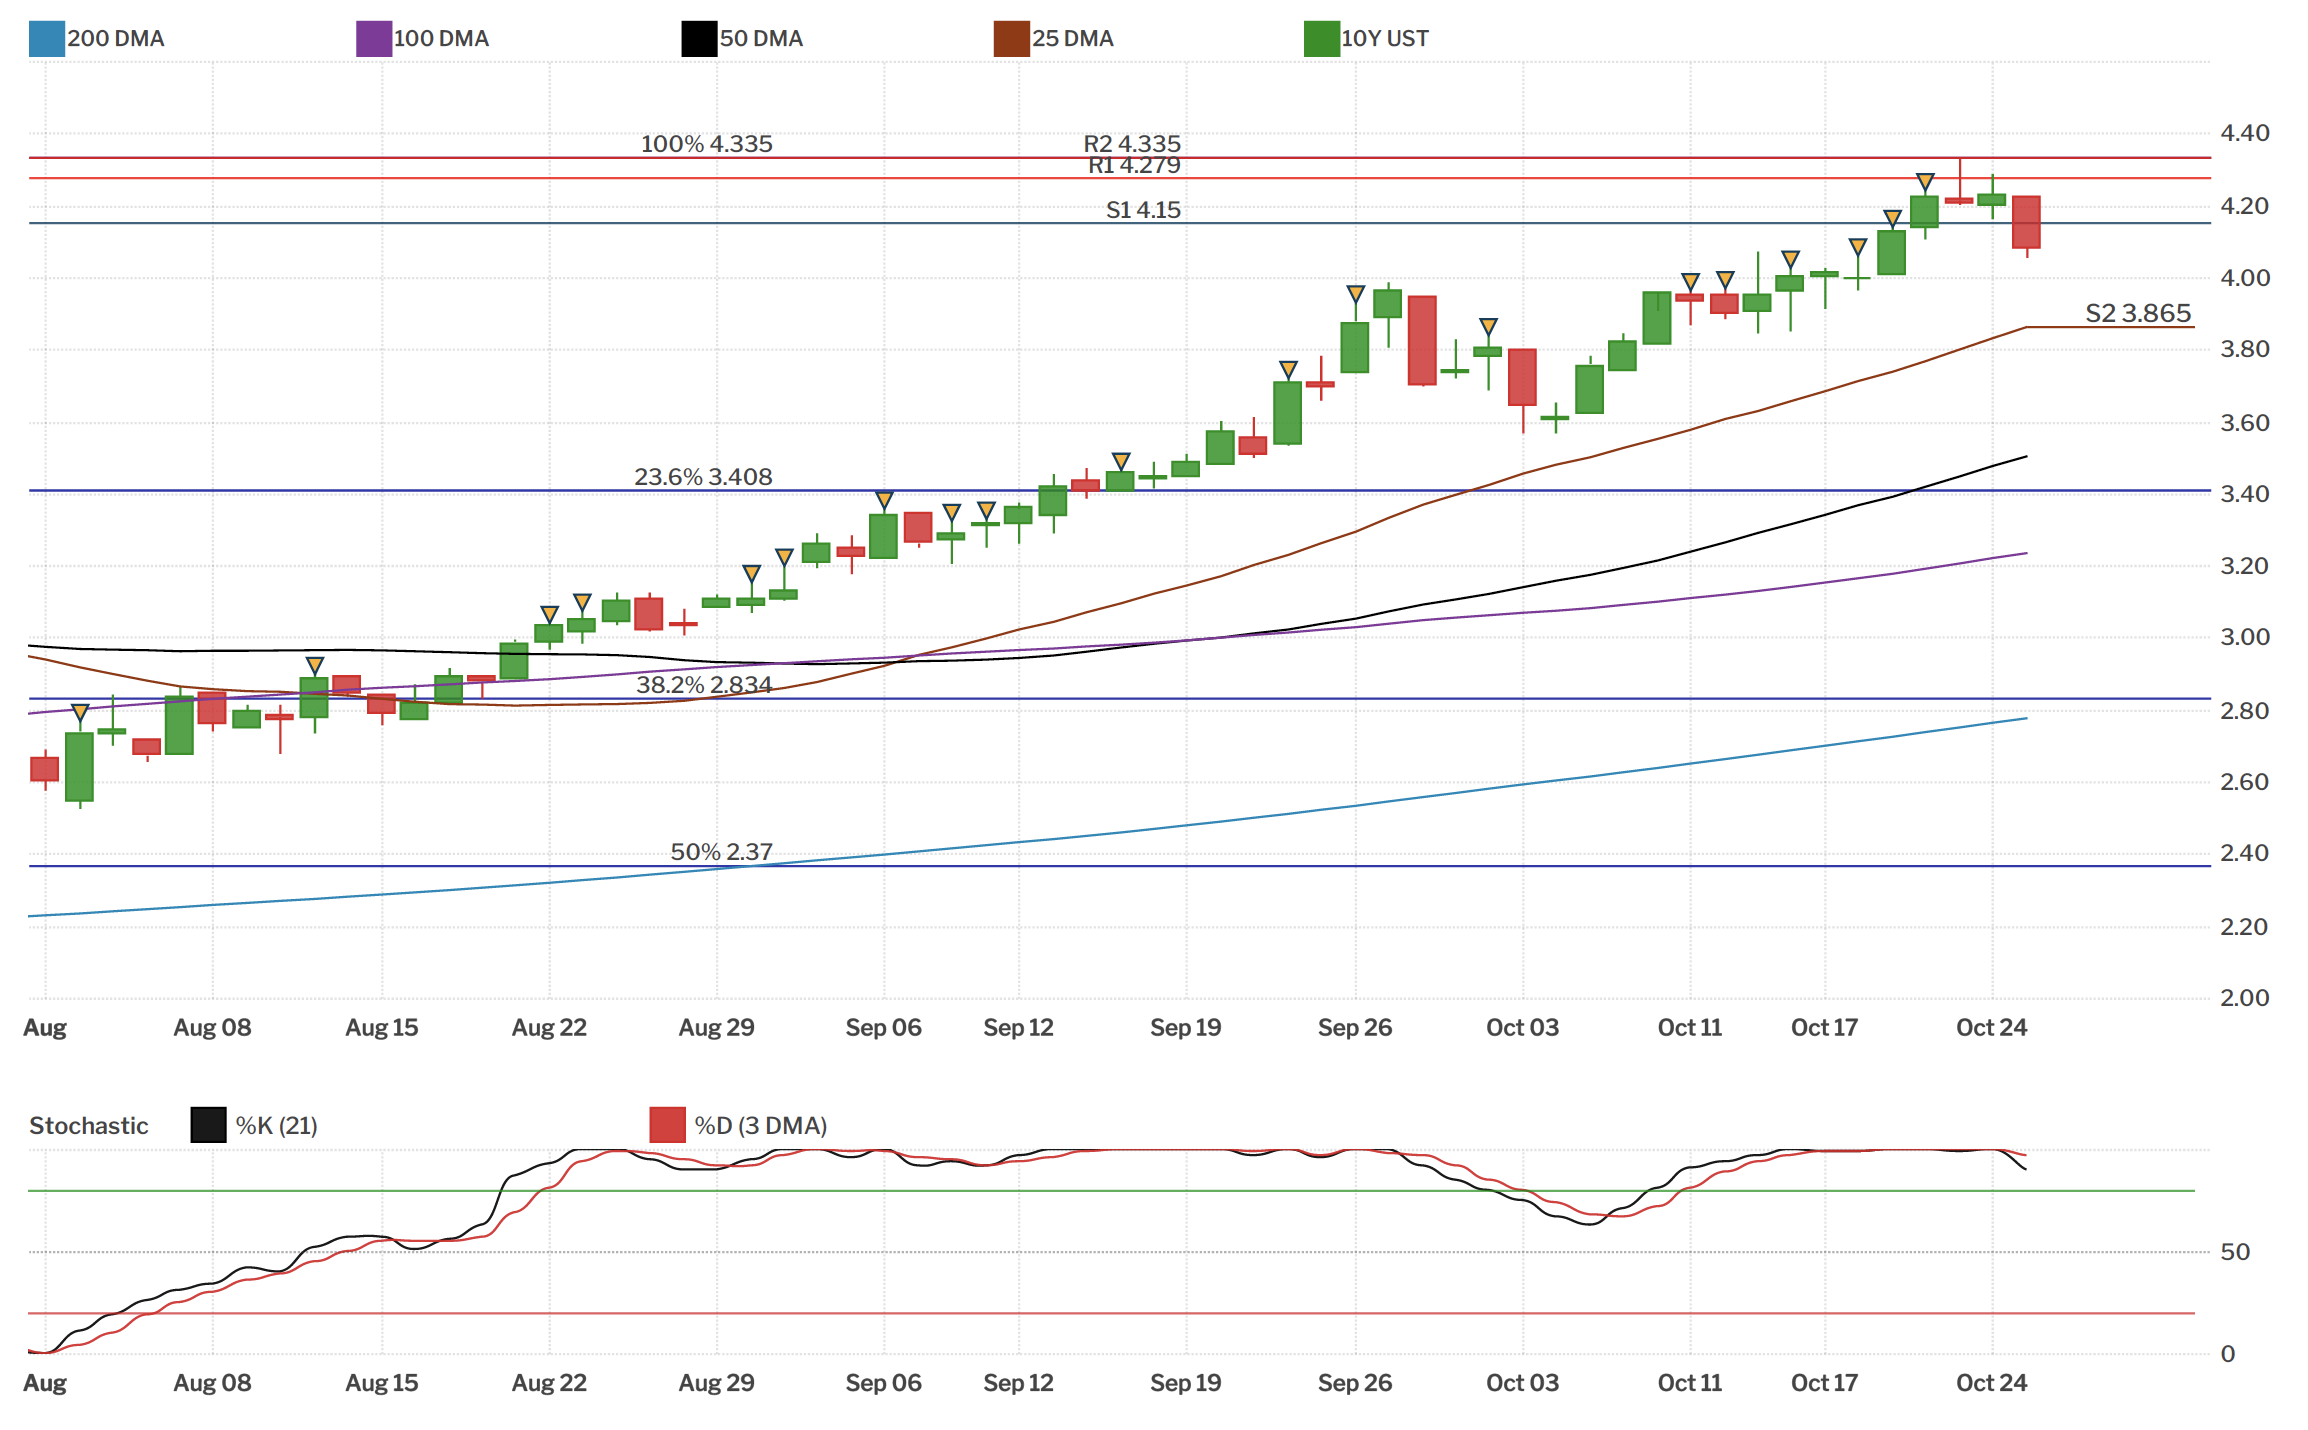Click the R2 4.335 resistance label

click(1132, 144)
